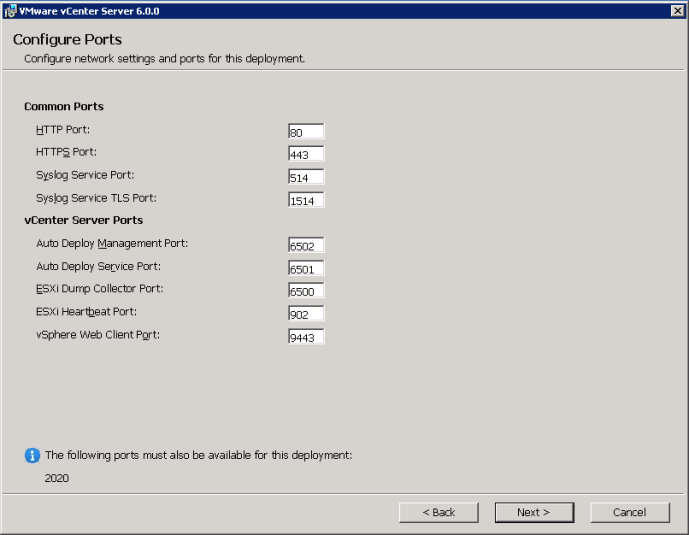Viewport: 689px width, 535px height.
Task: Click the required port number 2020 text
Action: click(57, 478)
